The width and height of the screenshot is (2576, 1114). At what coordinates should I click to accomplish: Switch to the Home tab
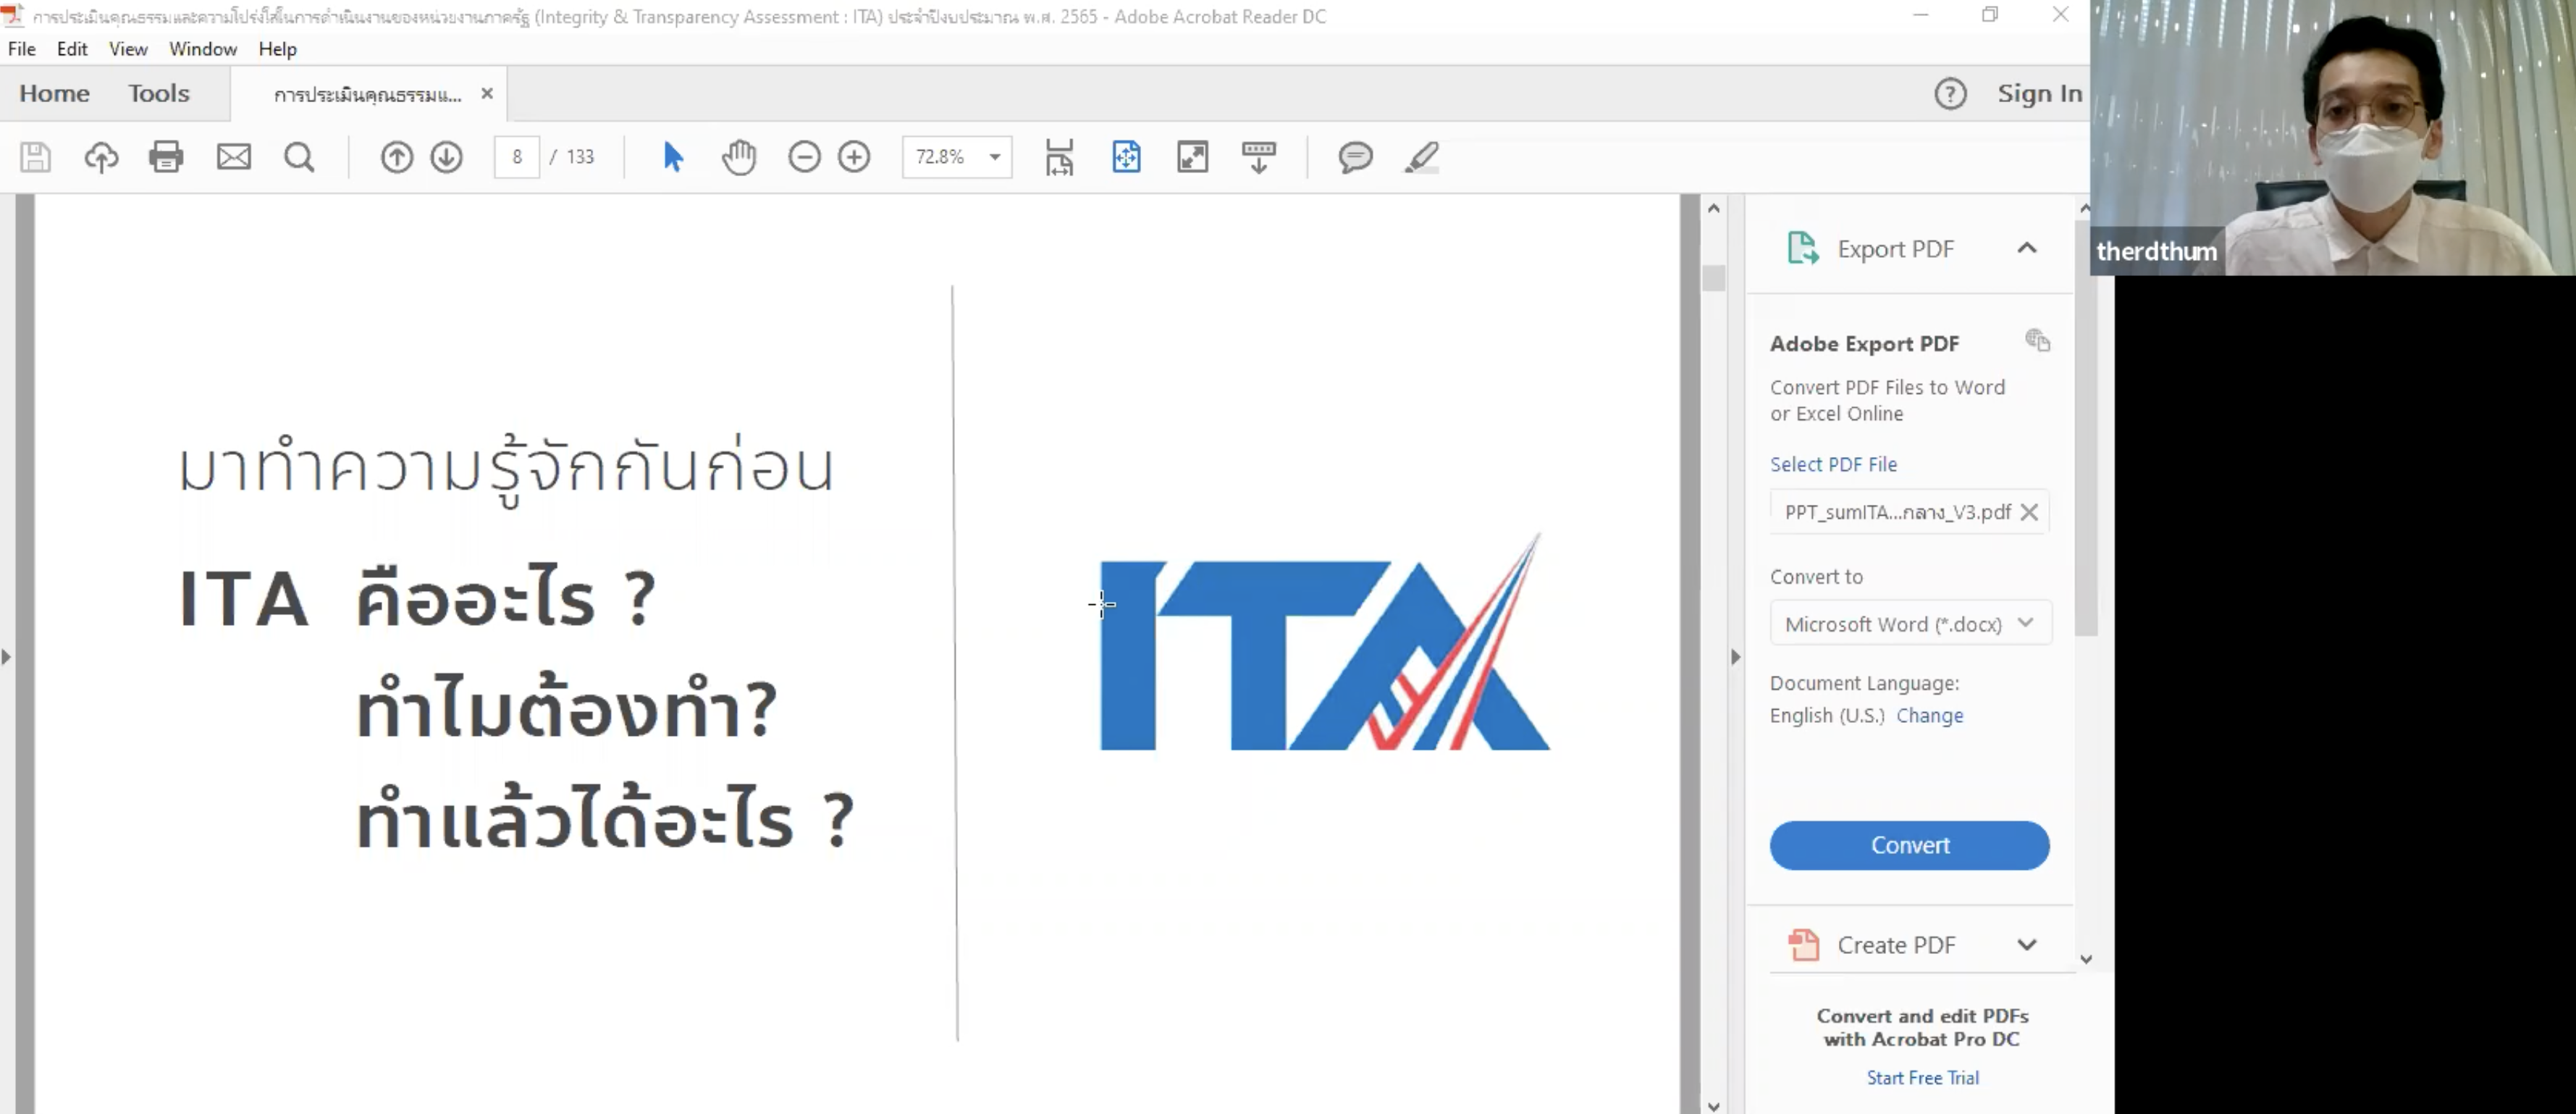[x=55, y=94]
